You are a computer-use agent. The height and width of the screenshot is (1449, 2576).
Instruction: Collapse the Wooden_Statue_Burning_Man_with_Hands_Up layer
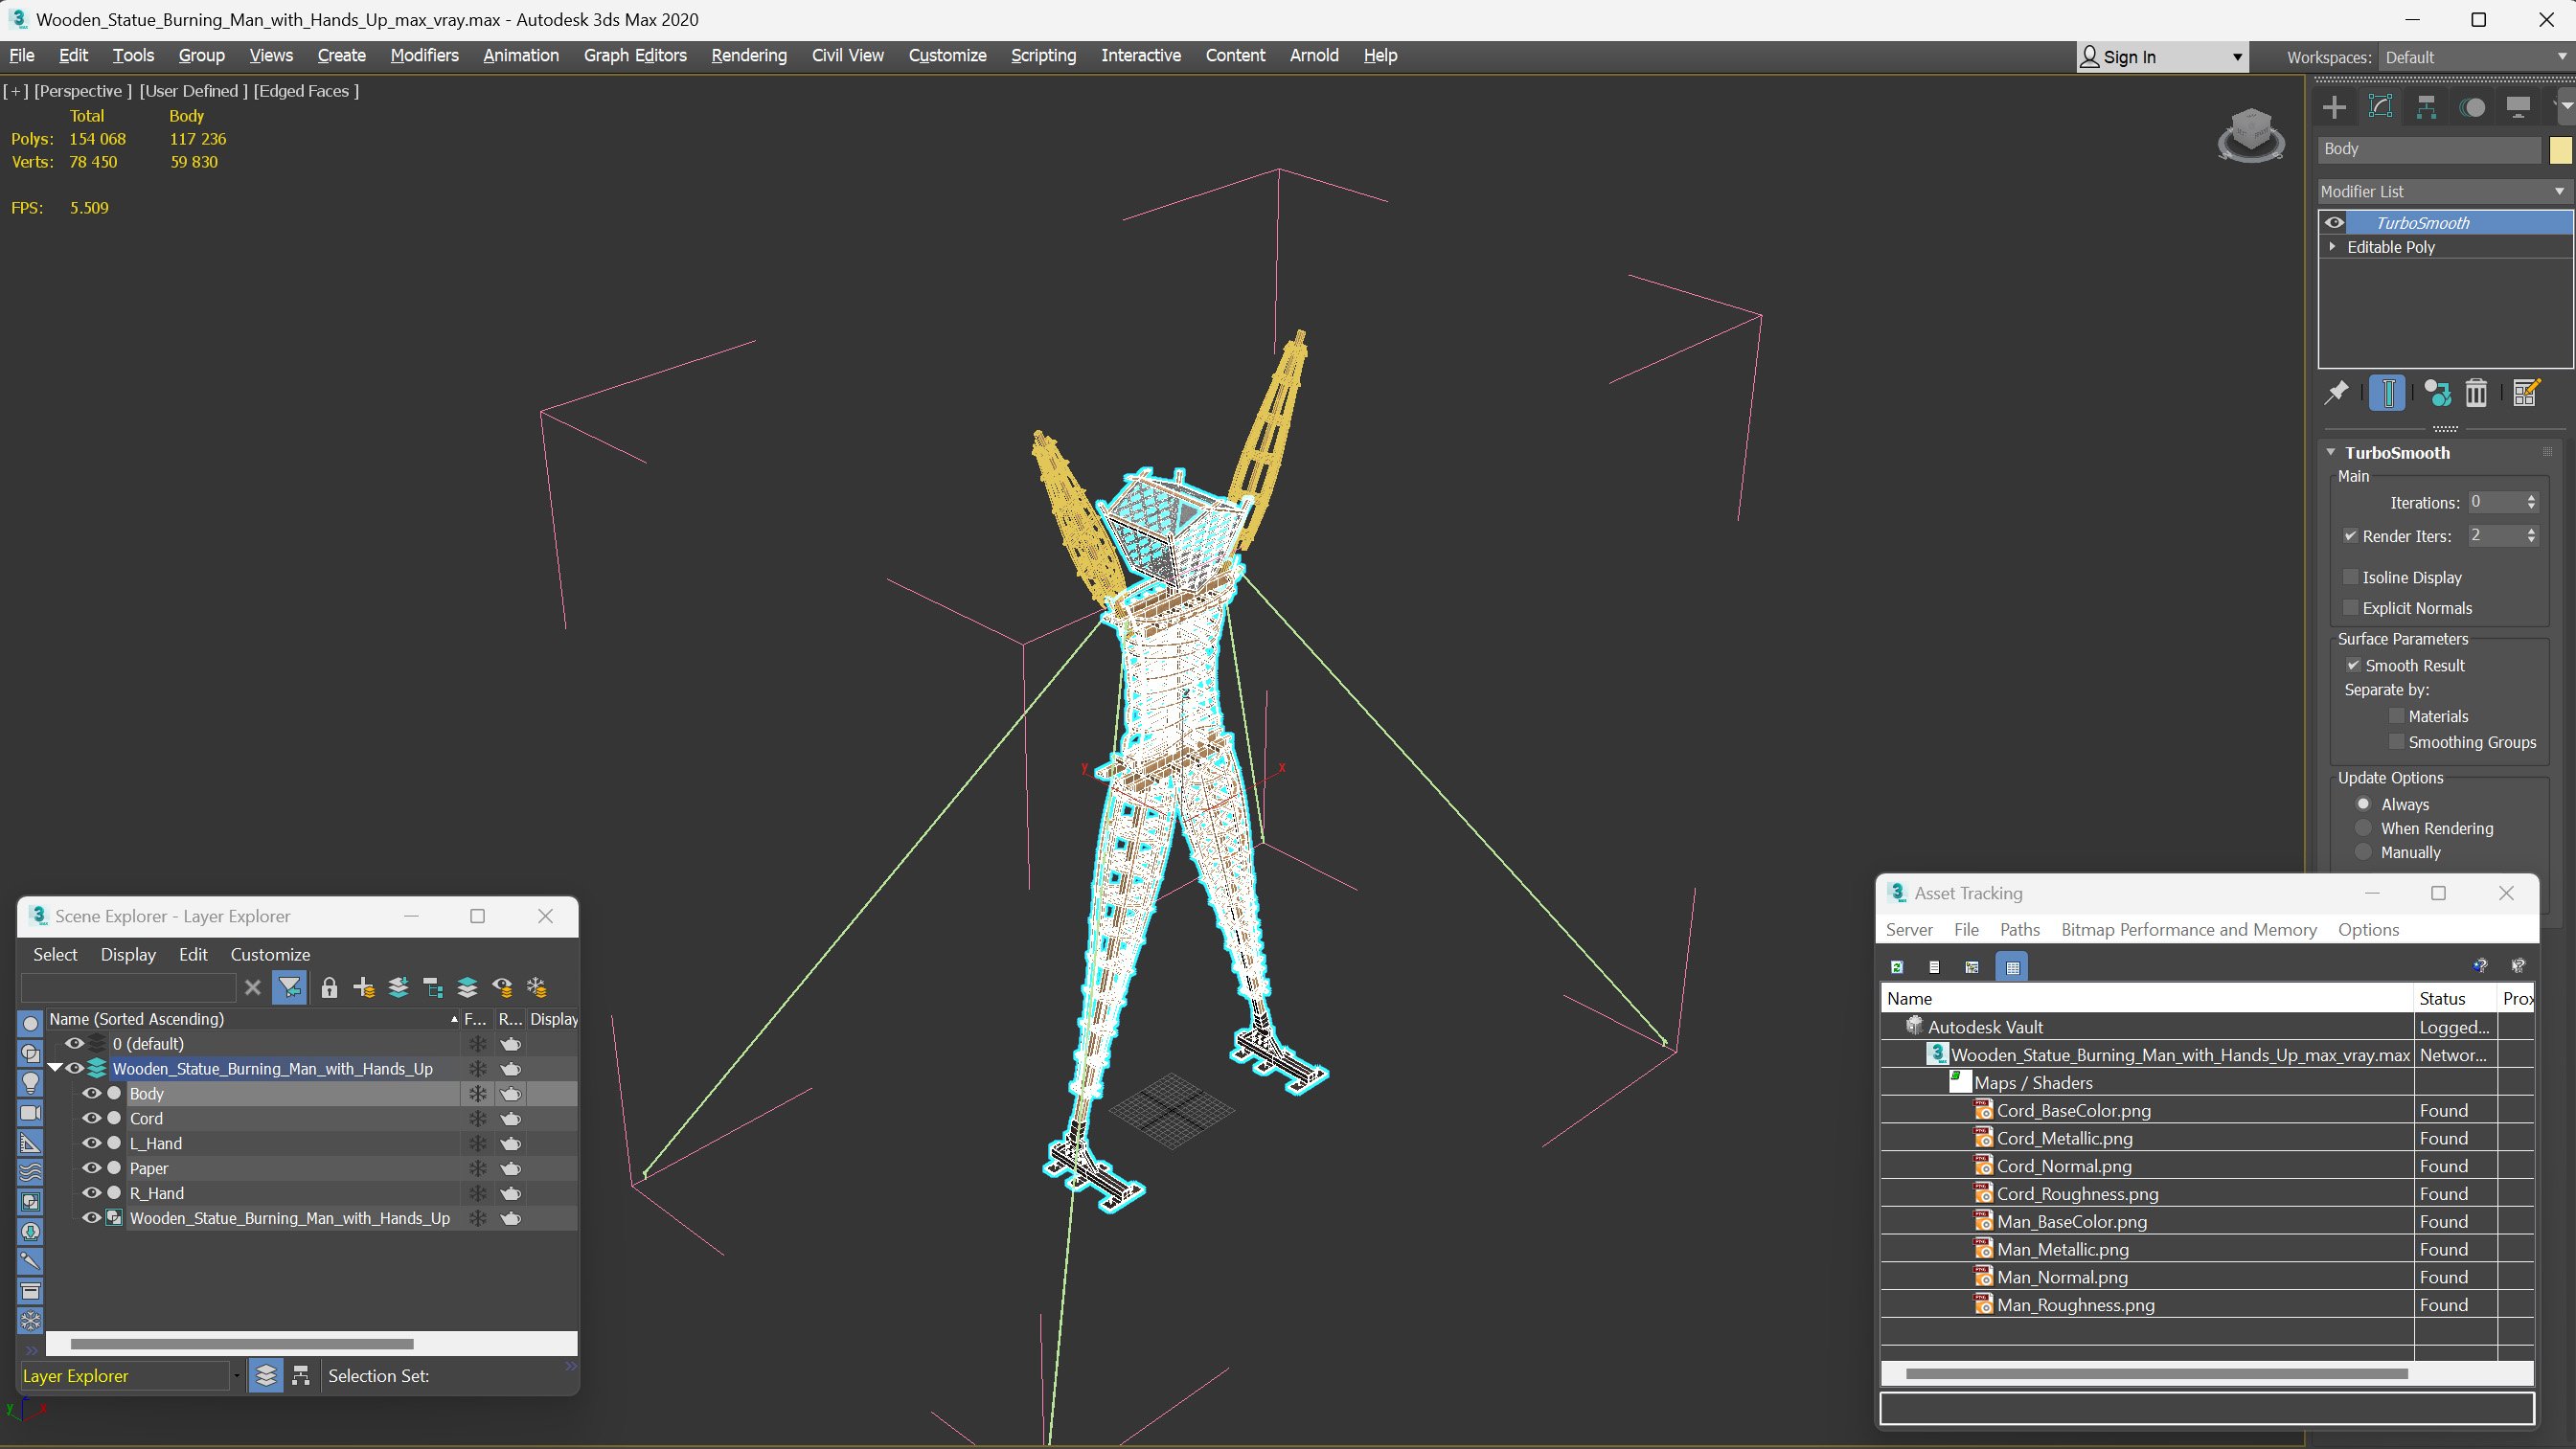55,1068
